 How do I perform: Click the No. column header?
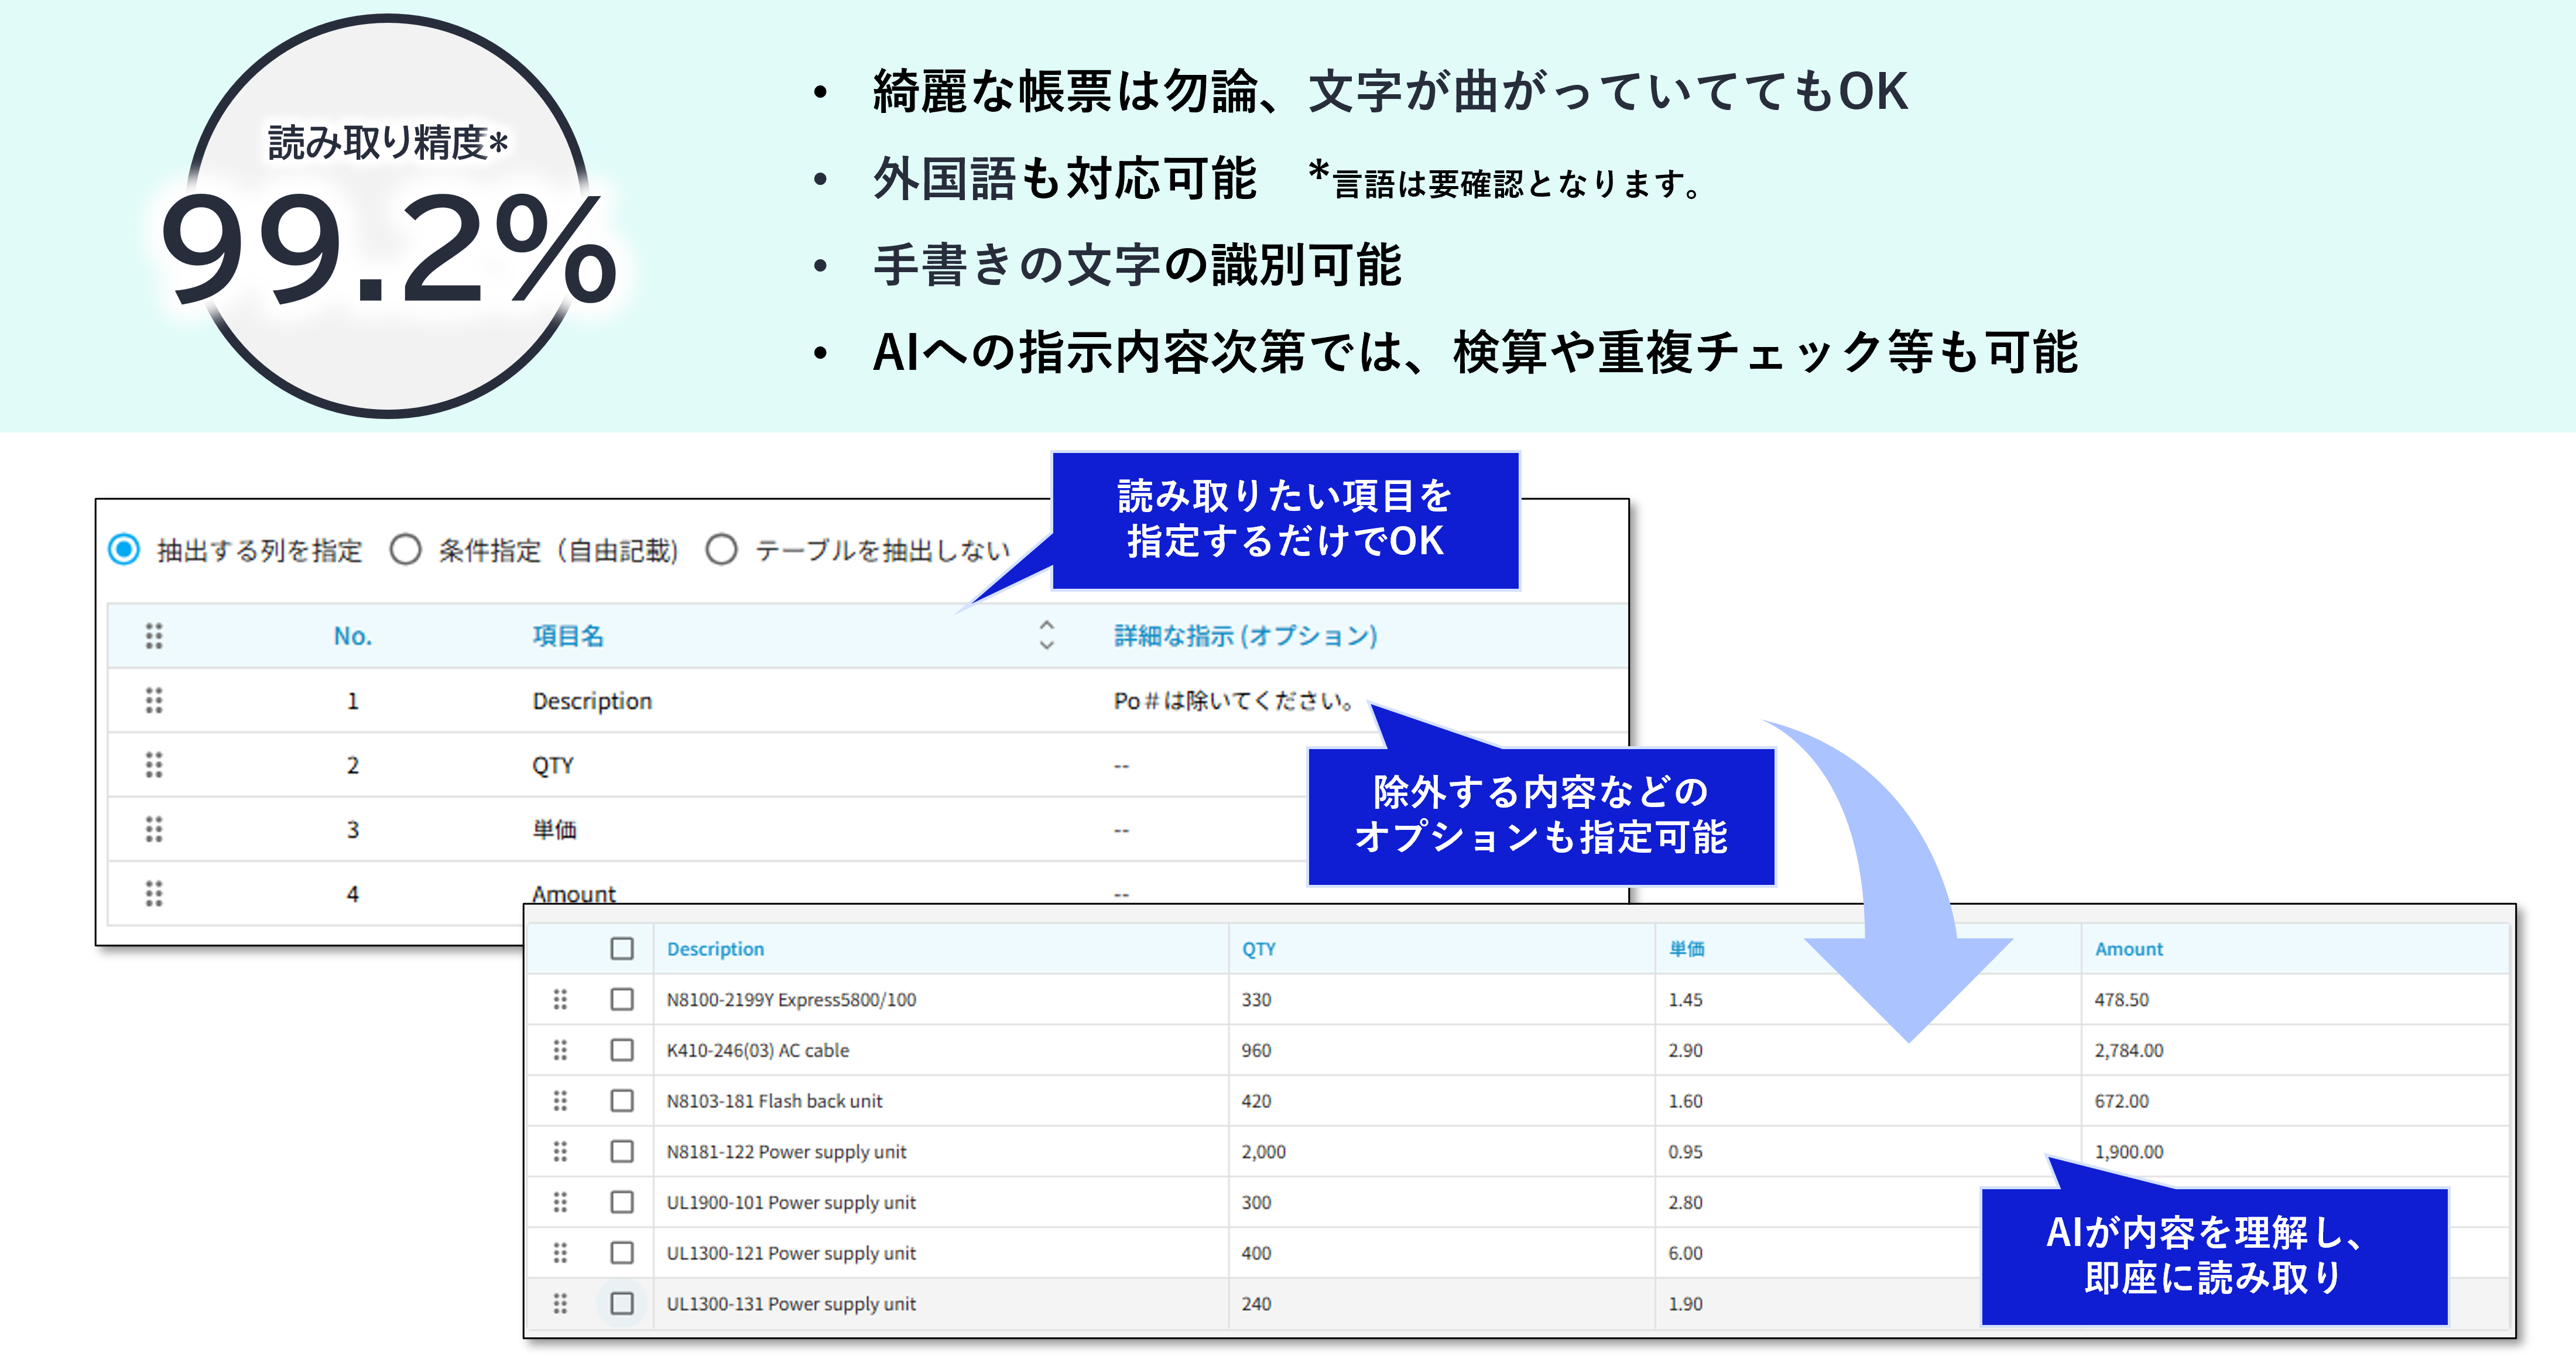tap(352, 635)
